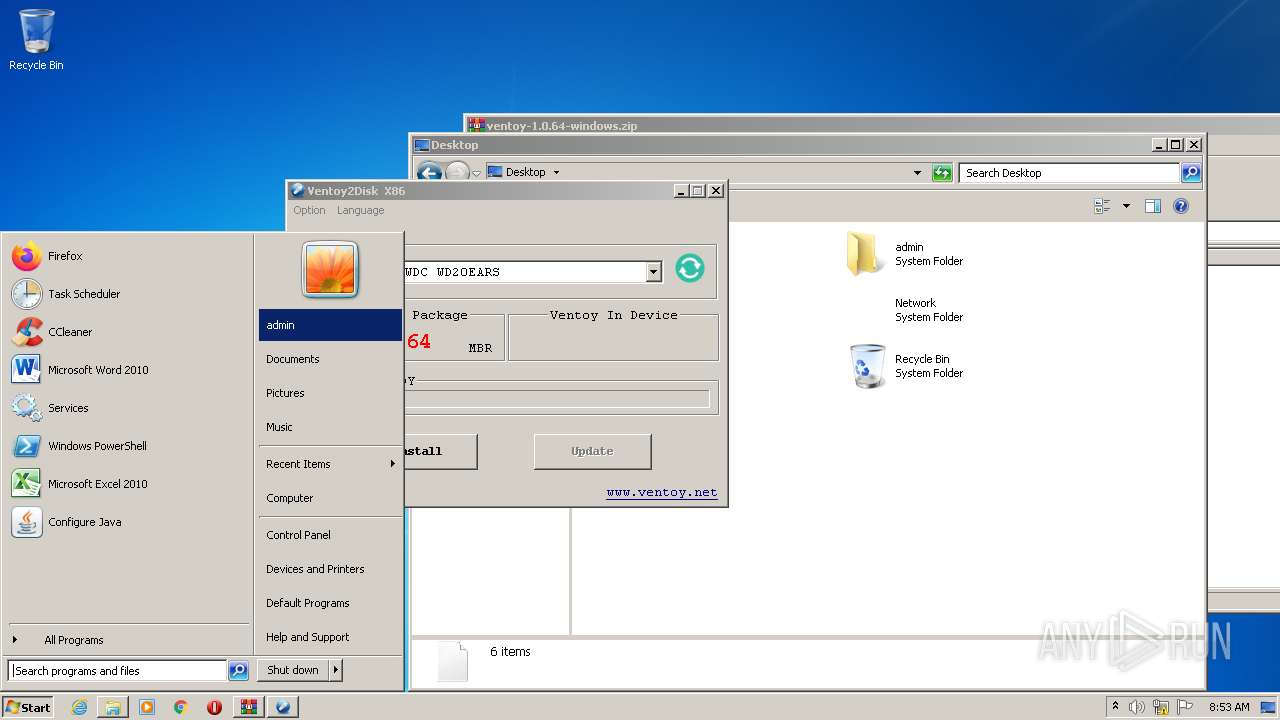The width and height of the screenshot is (1280, 720).
Task: Launch Task Scheduler from Start menu
Action: (x=127, y=294)
